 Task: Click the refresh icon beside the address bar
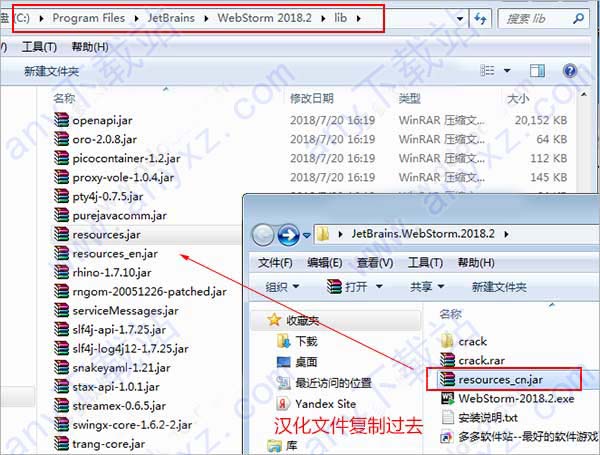(x=480, y=18)
